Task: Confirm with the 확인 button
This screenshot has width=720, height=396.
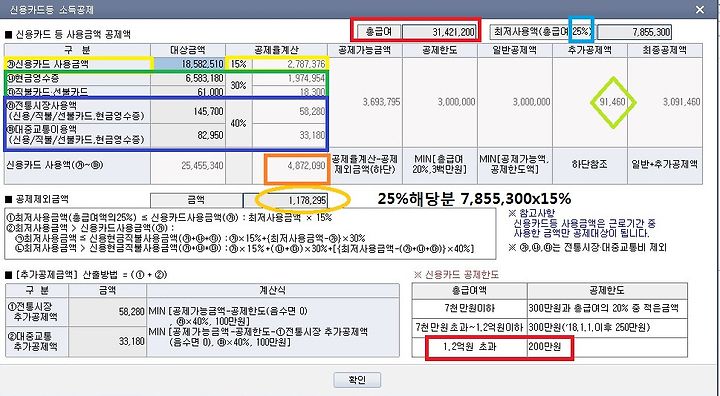Action: (x=357, y=380)
